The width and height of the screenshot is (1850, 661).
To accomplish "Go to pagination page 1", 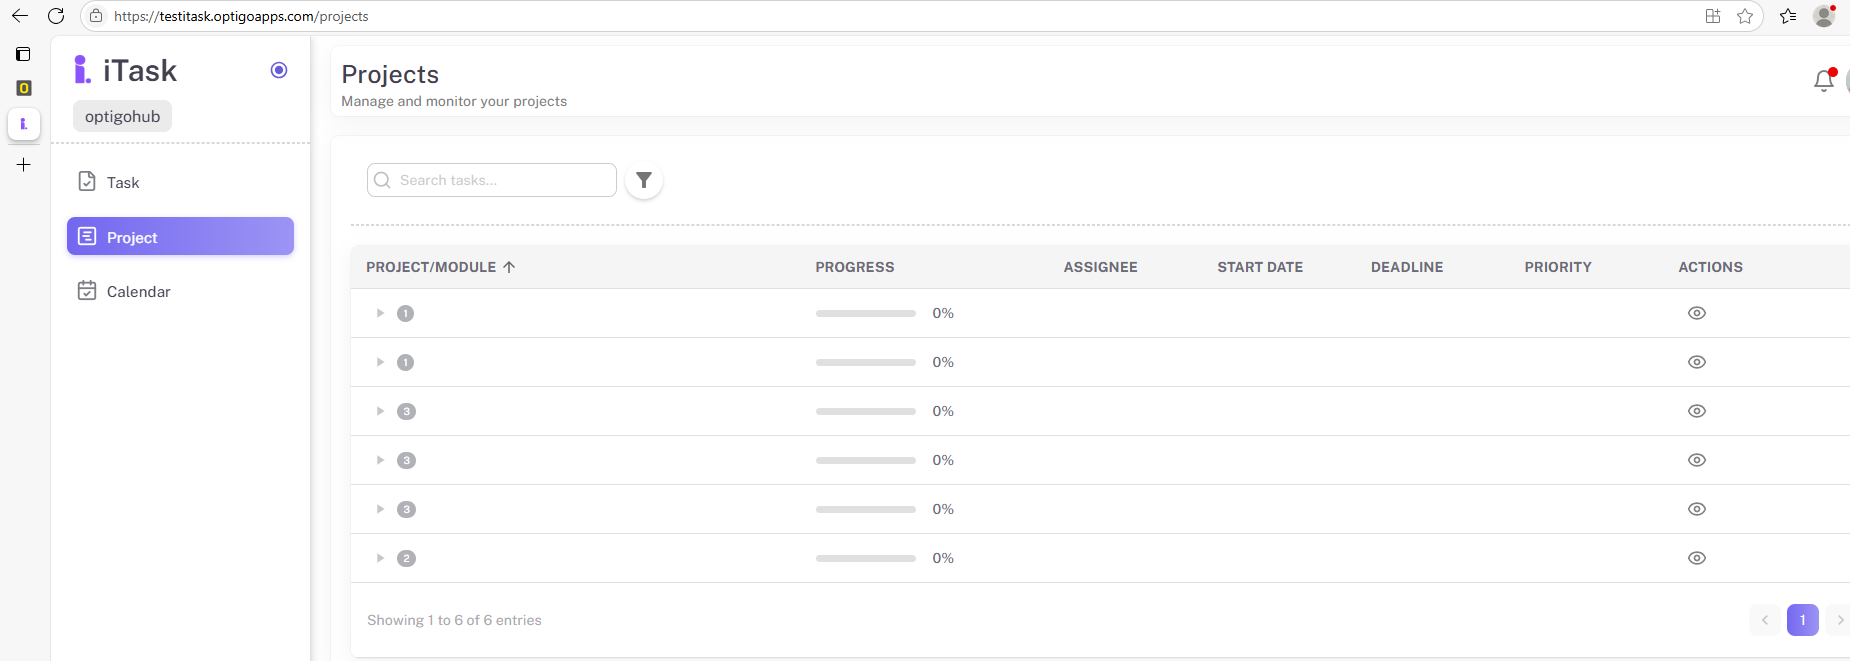I will point(1802,620).
